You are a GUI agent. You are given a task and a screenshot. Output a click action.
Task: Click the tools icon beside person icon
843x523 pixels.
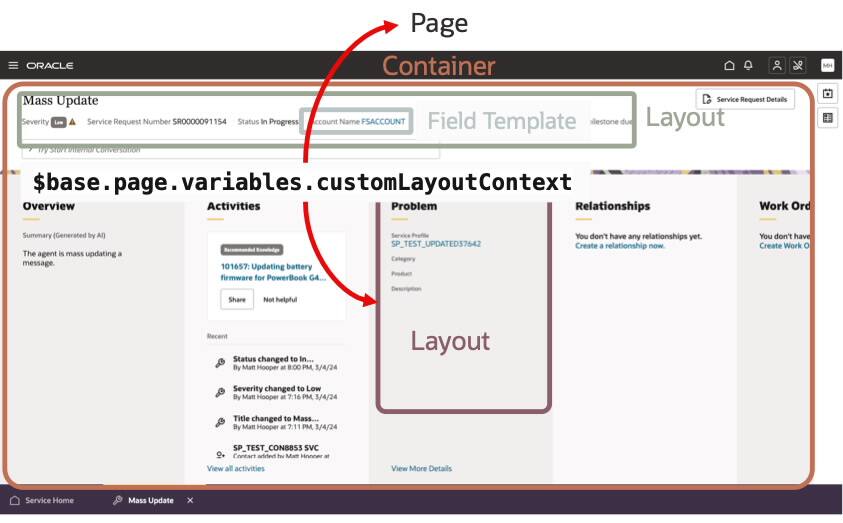tap(798, 65)
